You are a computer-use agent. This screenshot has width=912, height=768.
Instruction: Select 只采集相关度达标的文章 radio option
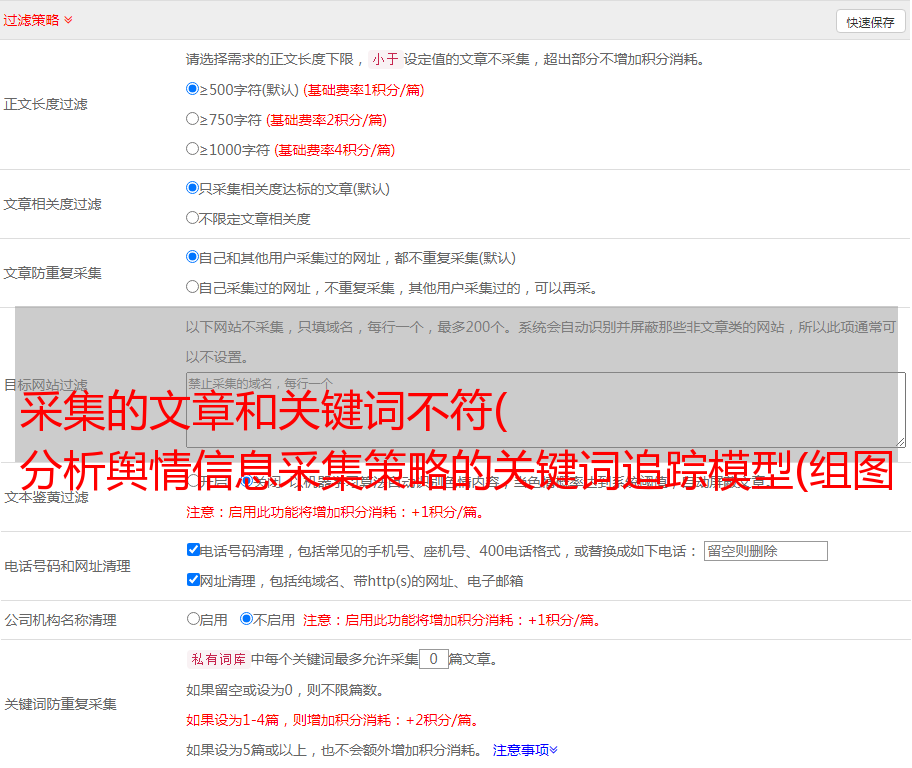[x=193, y=188]
